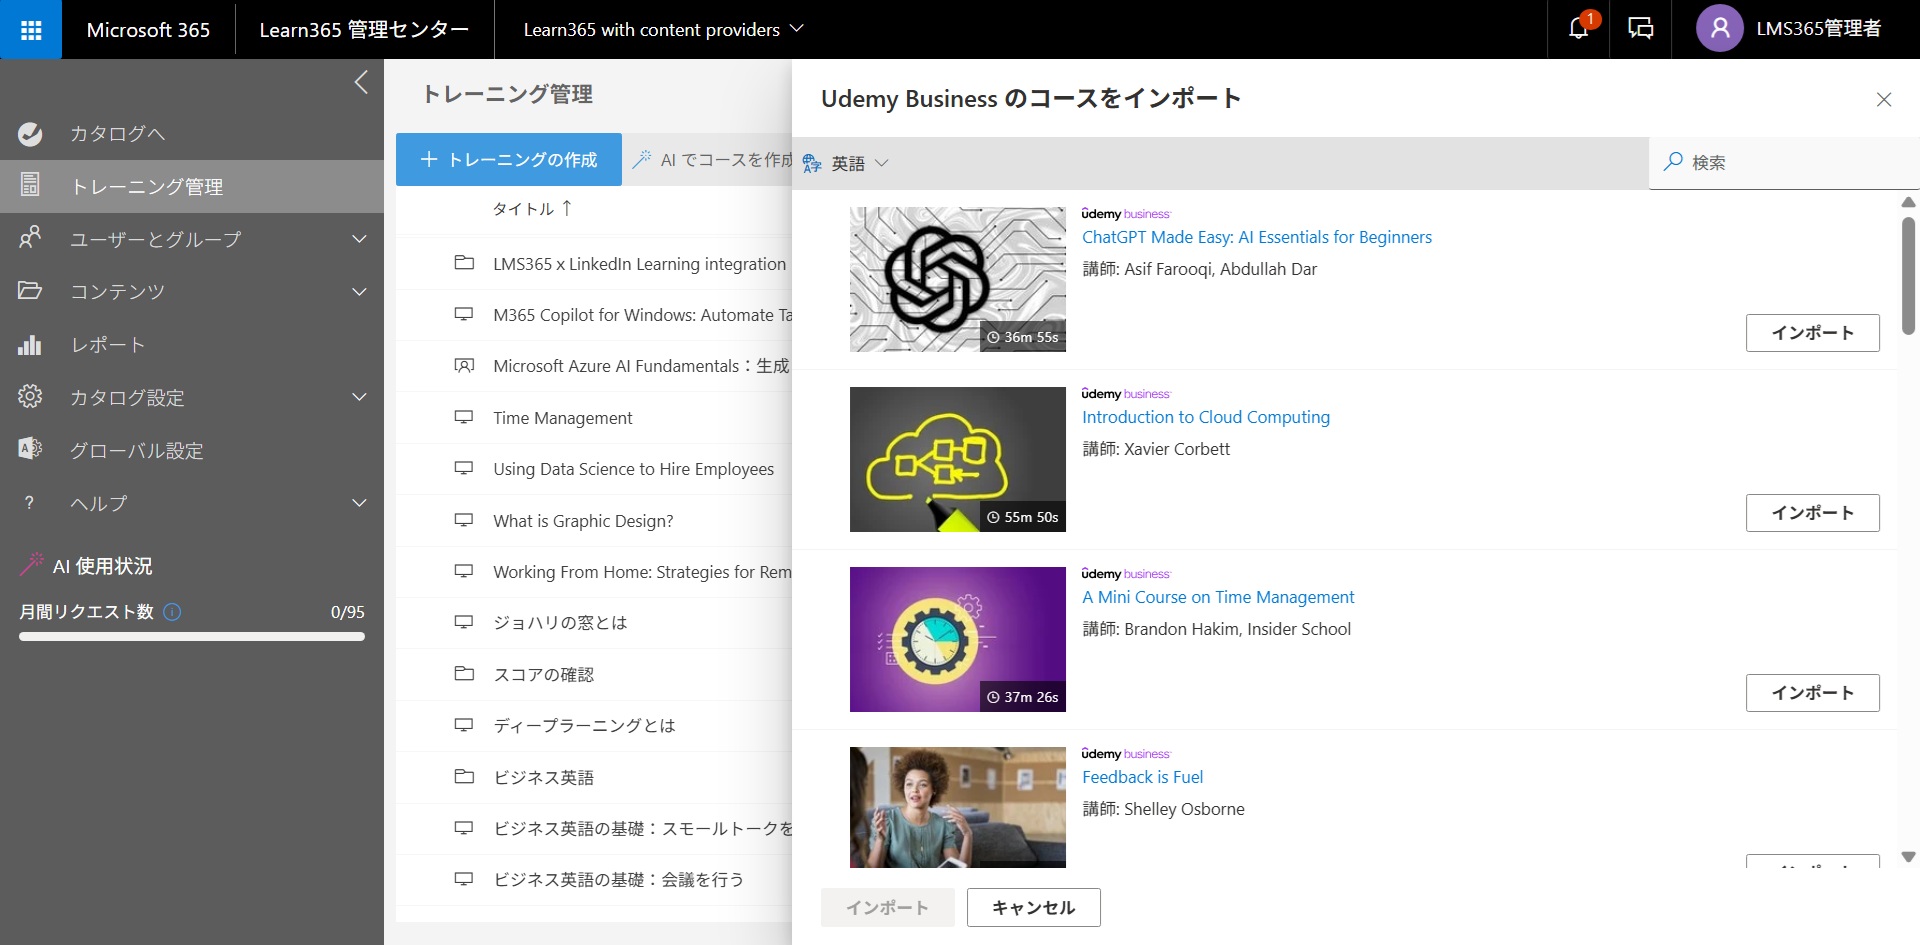Click the Time Management gear clock thumbnail
The width and height of the screenshot is (1920, 945).
click(x=958, y=639)
